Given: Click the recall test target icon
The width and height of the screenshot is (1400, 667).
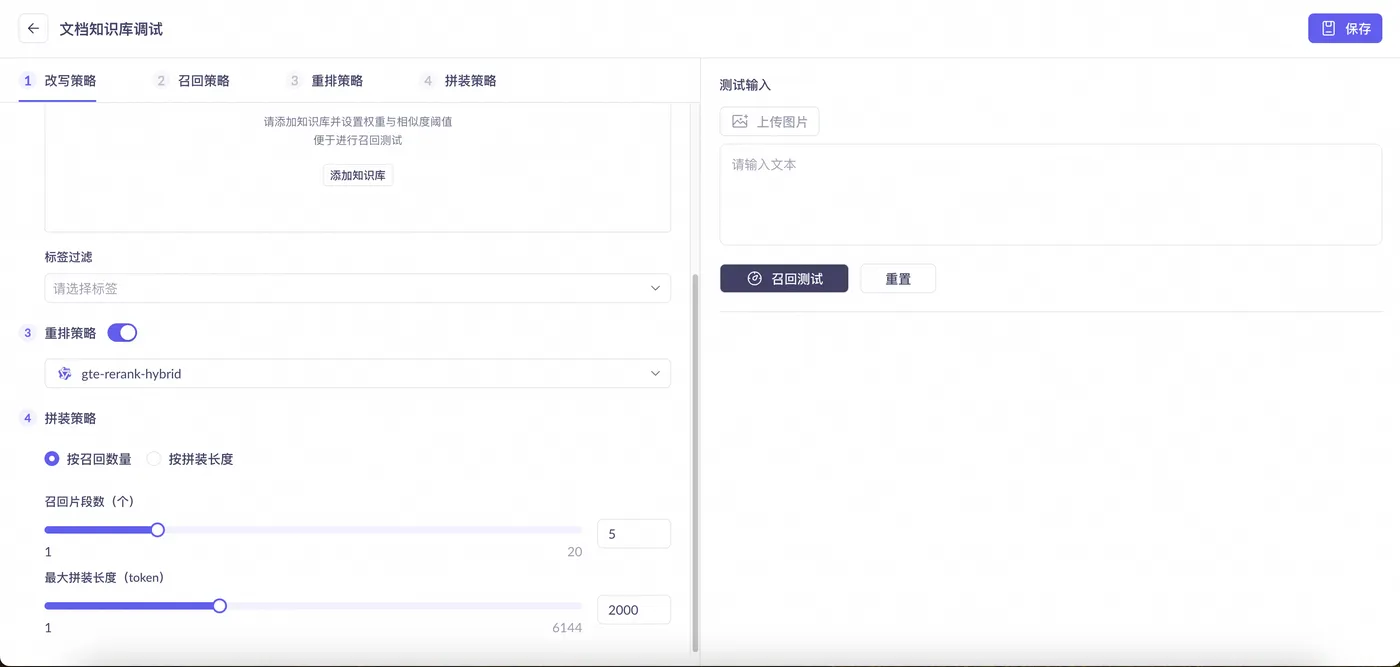Looking at the screenshot, I should 755,279.
